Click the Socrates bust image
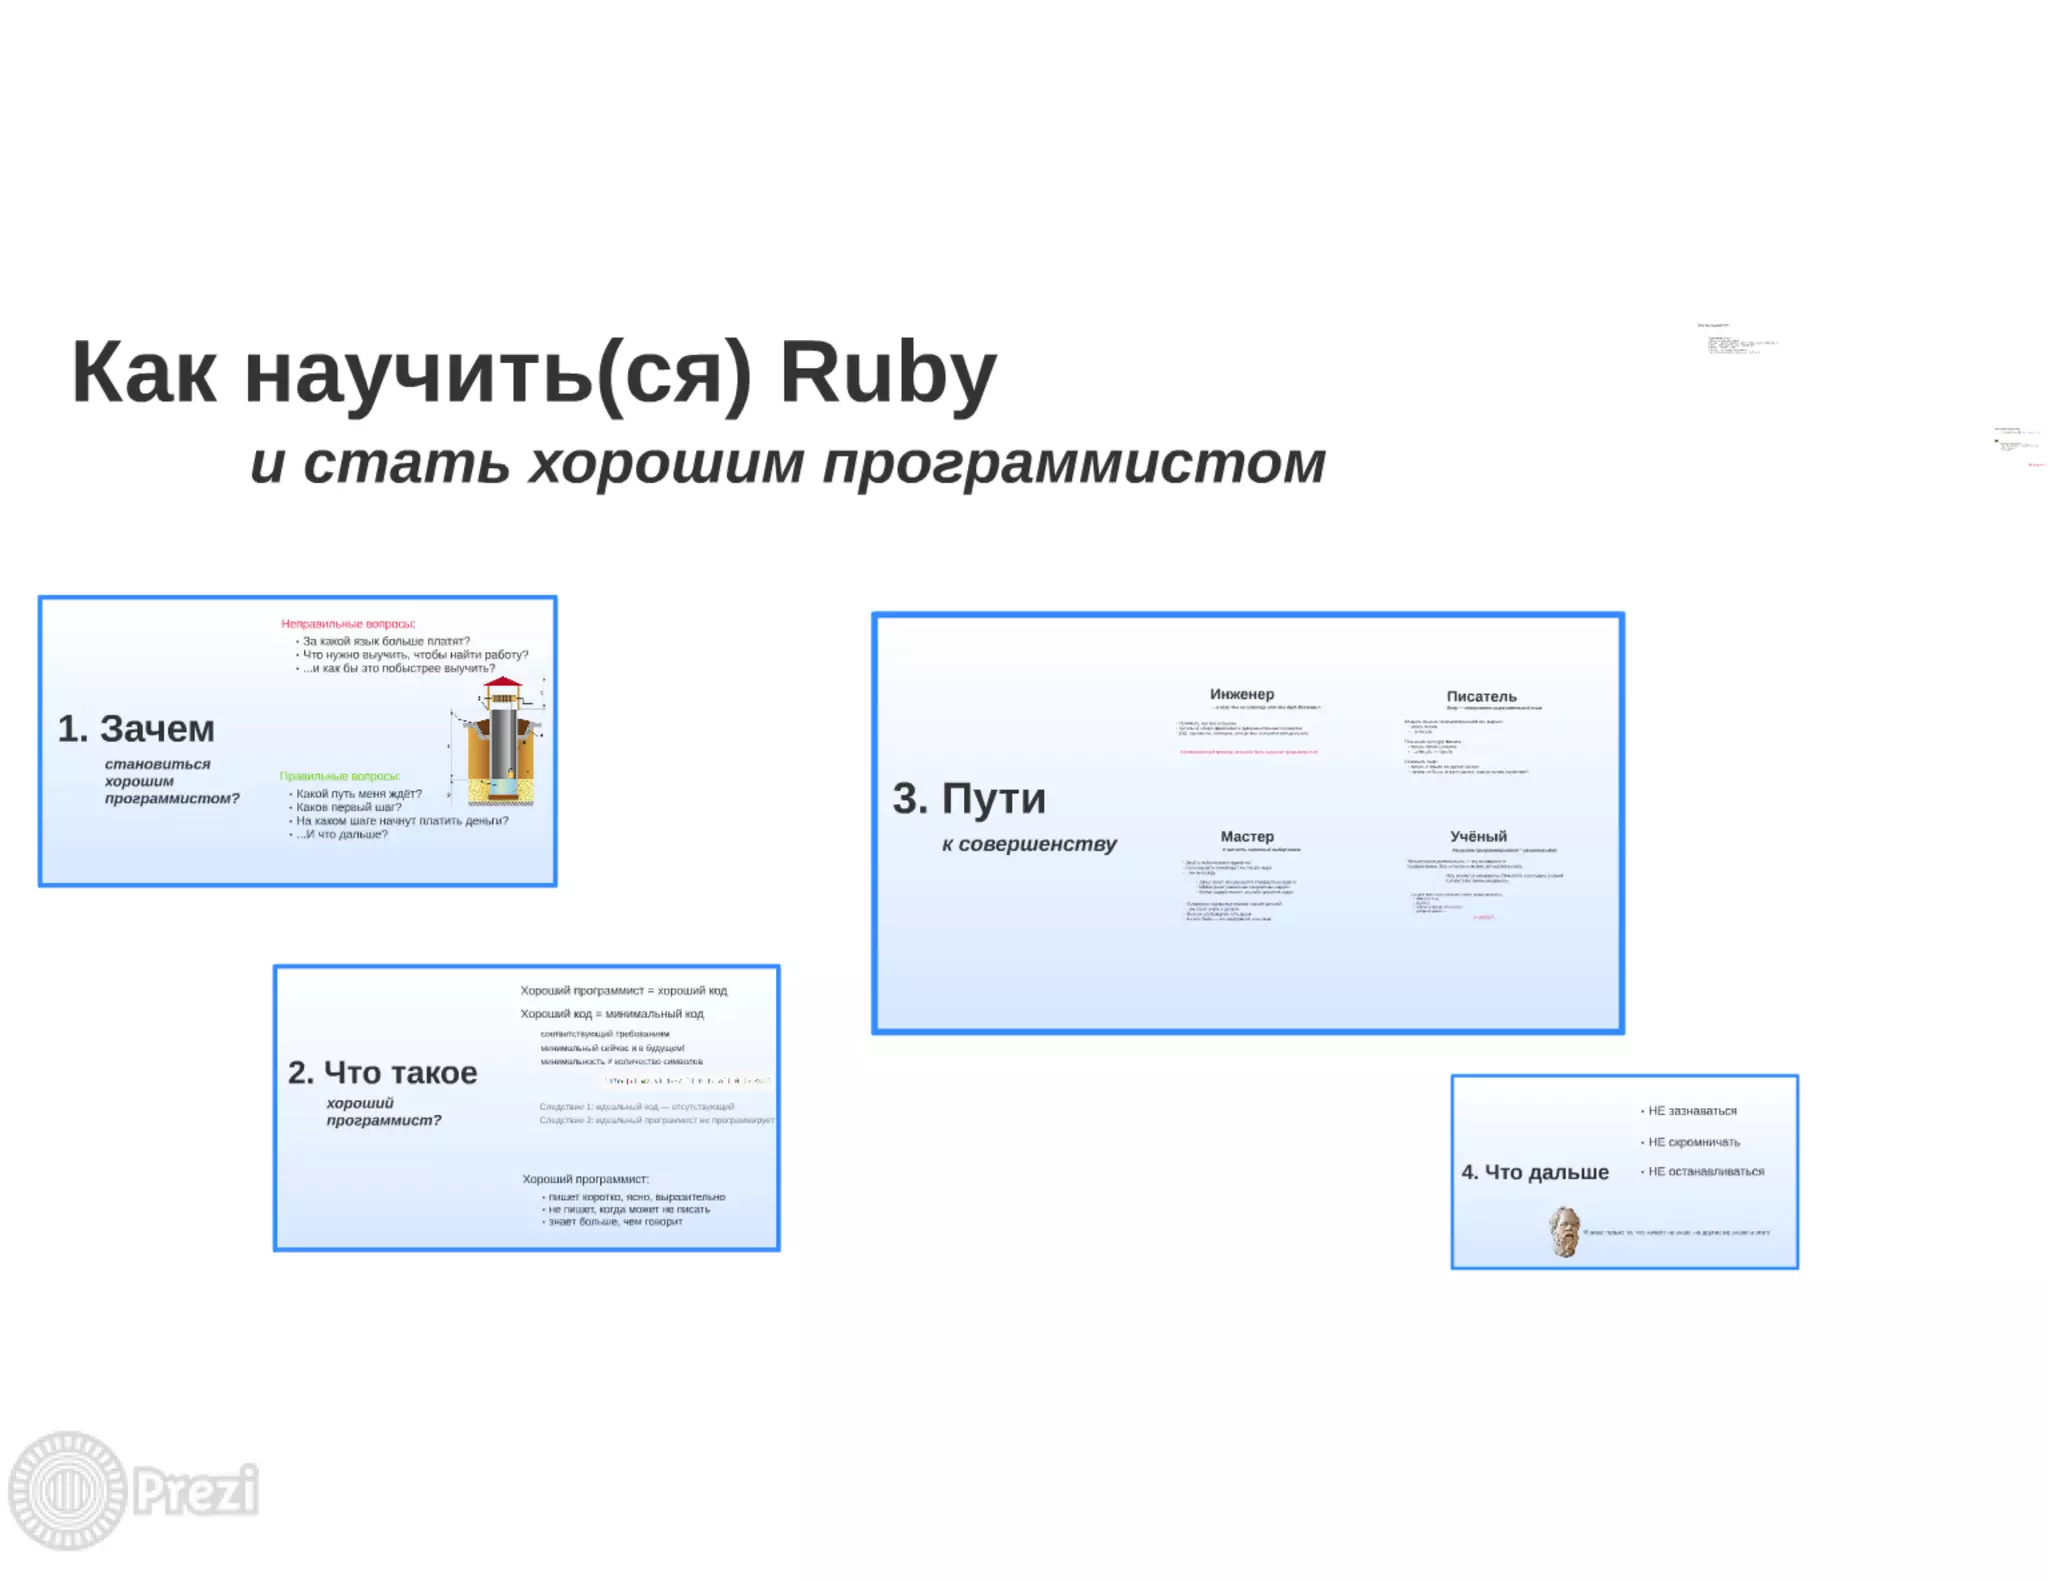Screen dimensions: 2048x1582 pyautogui.click(x=1565, y=1232)
